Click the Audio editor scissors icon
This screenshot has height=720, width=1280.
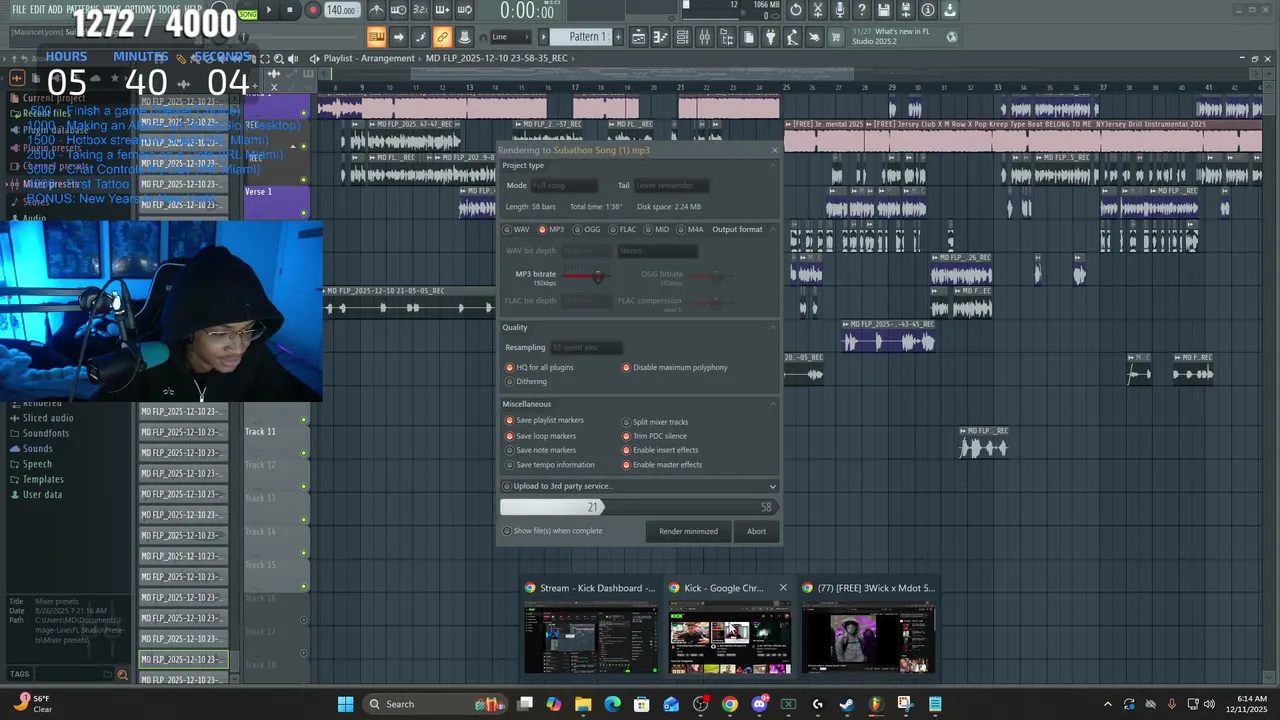[x=818, y=10]
